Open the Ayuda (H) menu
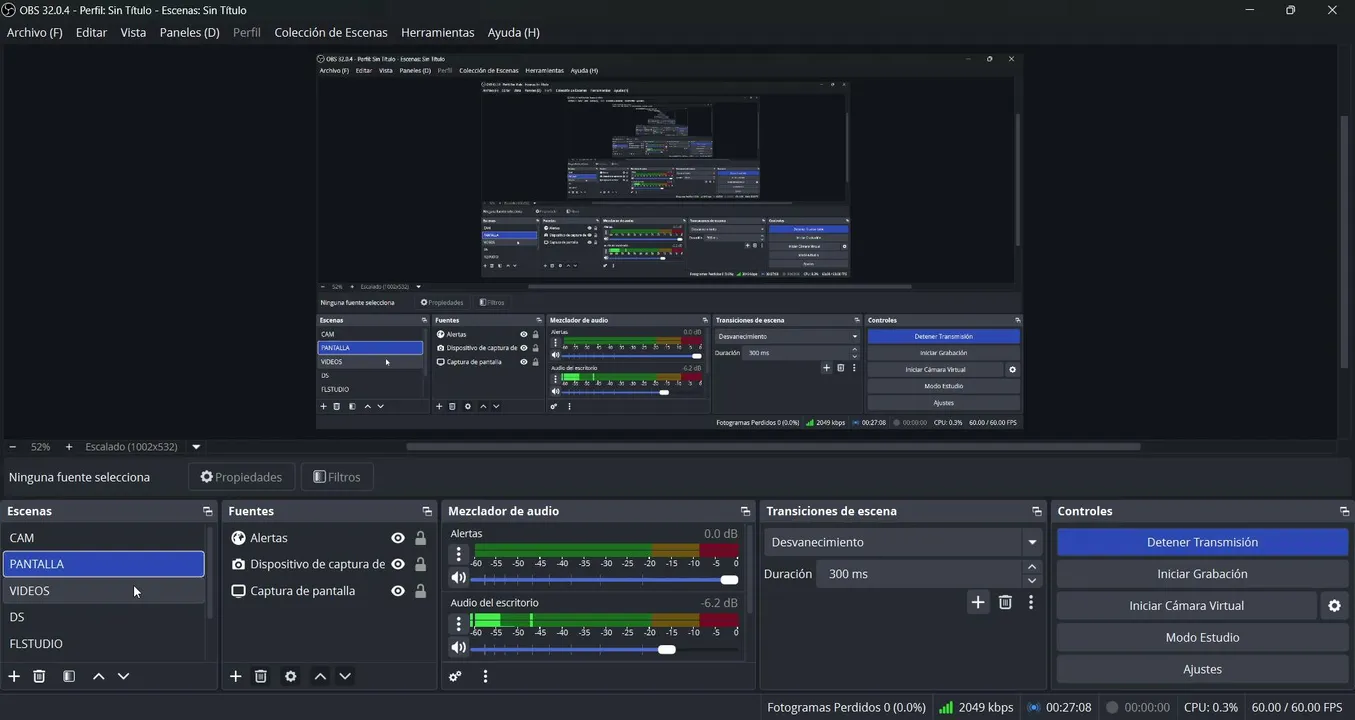 (514, 32)
